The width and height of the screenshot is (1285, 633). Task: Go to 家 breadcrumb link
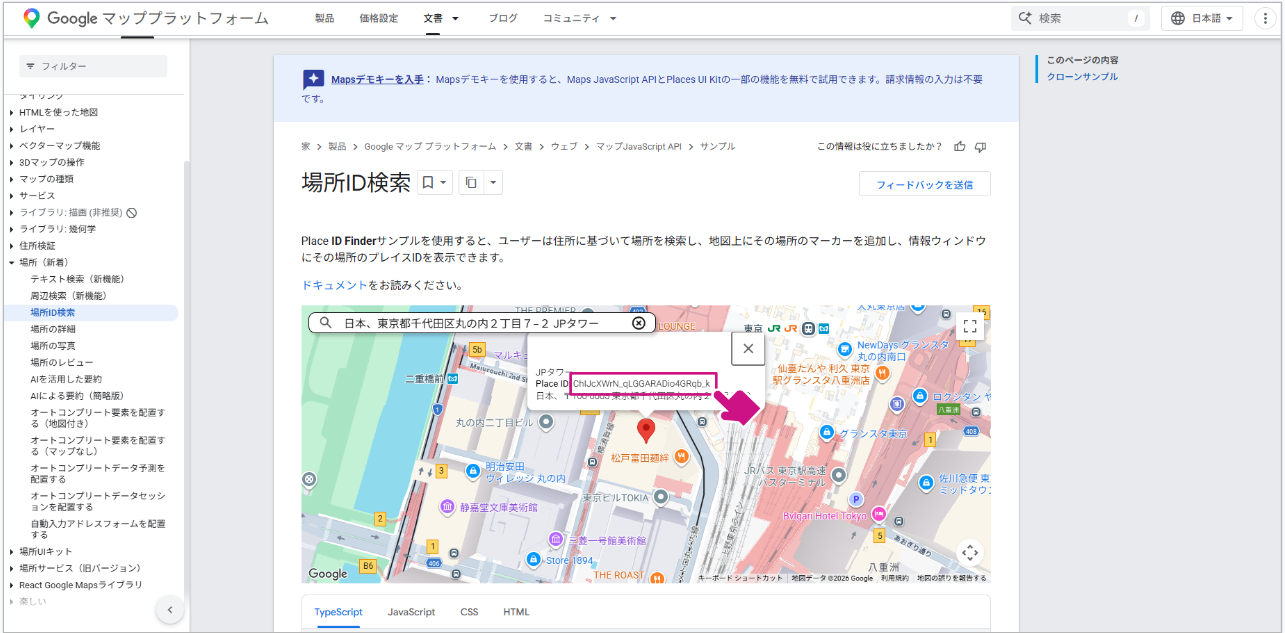click(x=306, y=146)
